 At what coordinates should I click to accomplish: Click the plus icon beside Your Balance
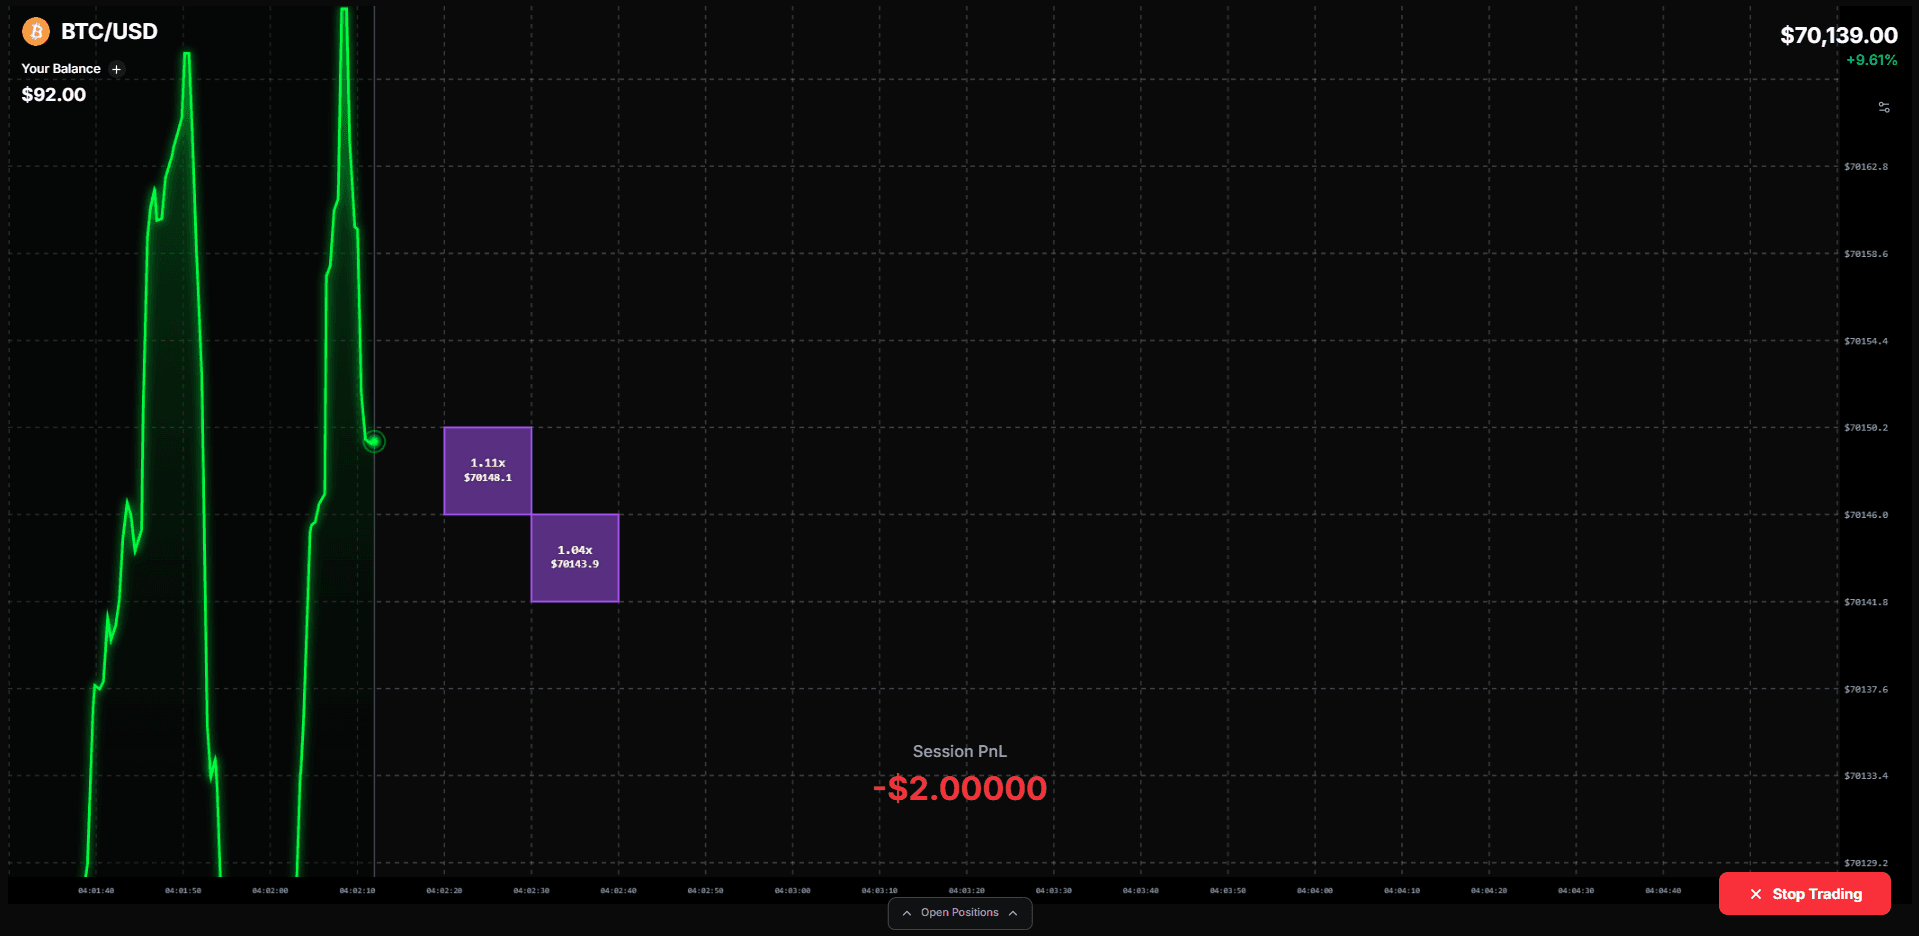tap(116, 69)
